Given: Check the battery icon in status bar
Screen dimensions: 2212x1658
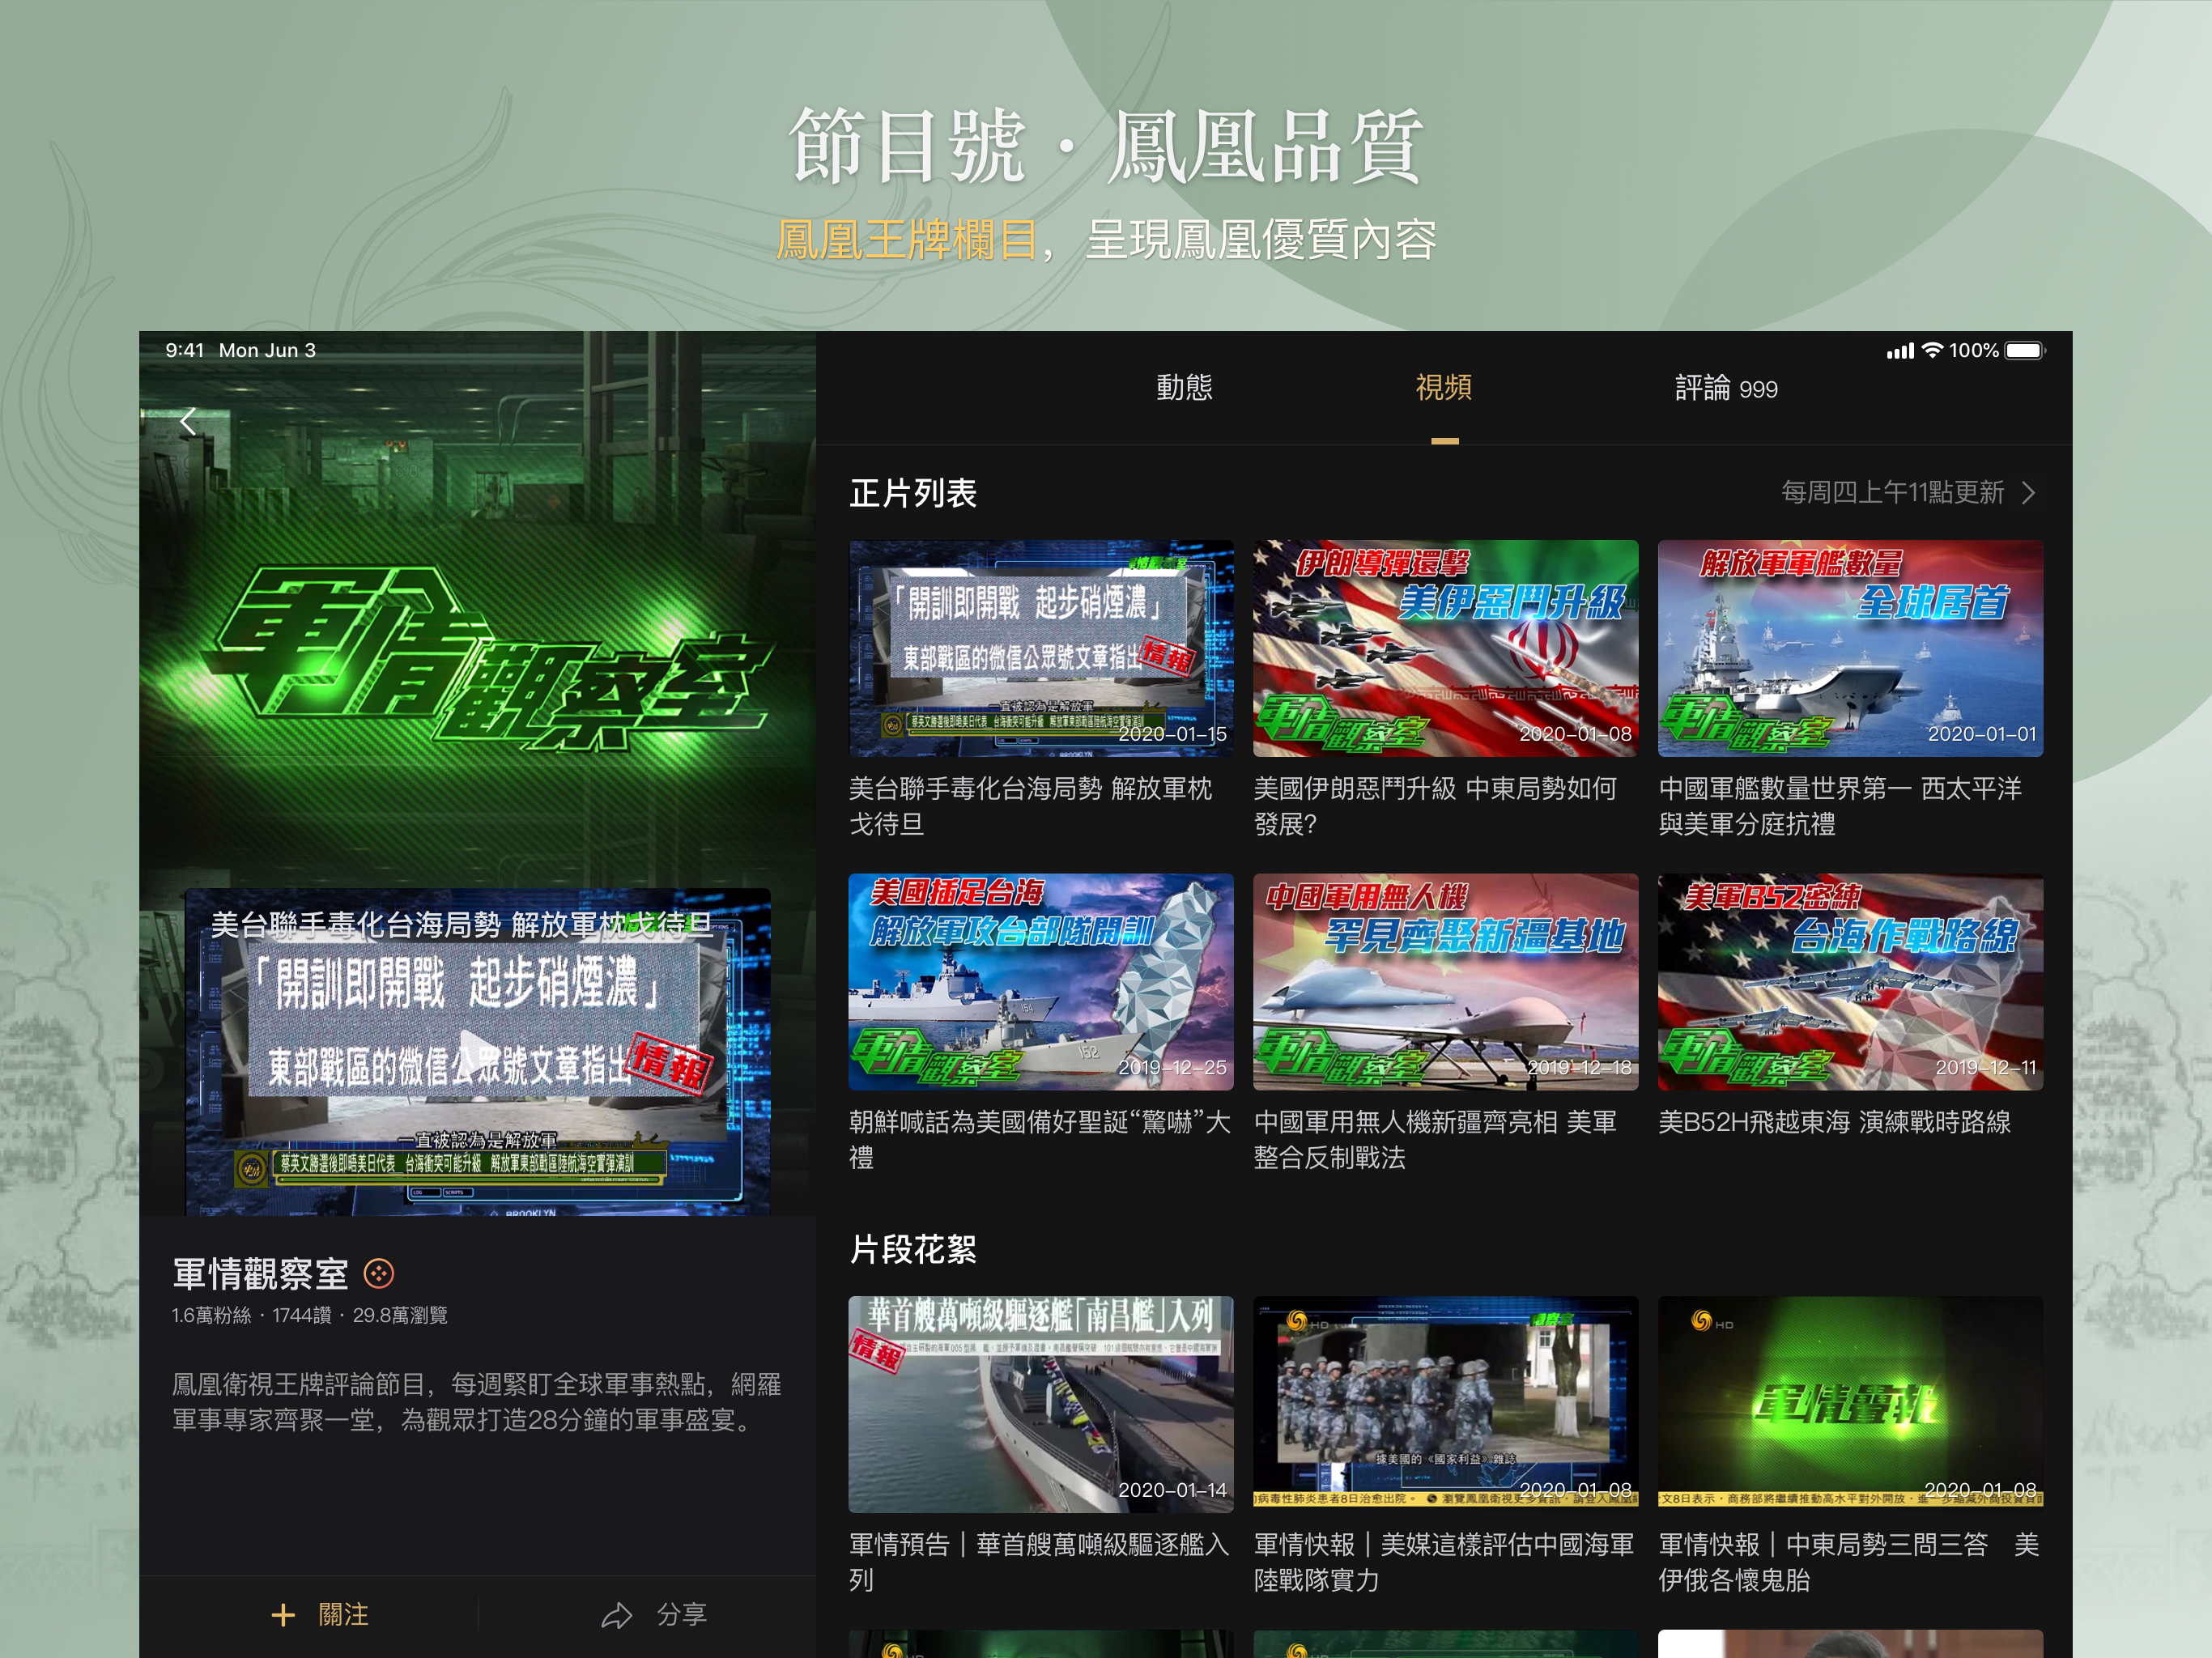Looking at the screenshot, I should point(2025,351).
